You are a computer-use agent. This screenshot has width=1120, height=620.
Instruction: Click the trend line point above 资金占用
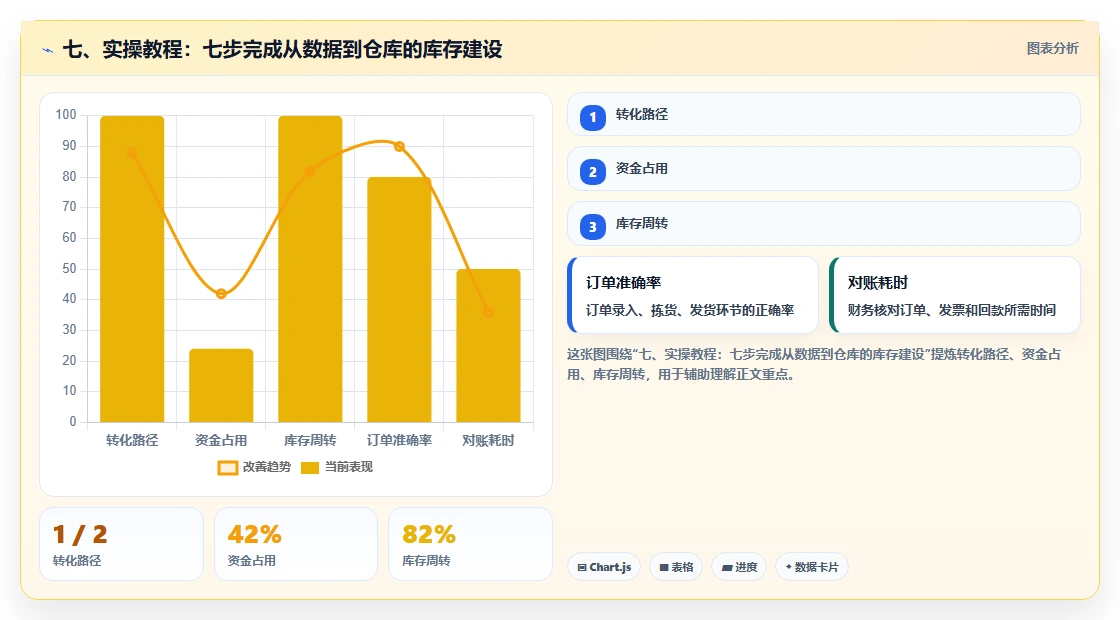[221, 294]
